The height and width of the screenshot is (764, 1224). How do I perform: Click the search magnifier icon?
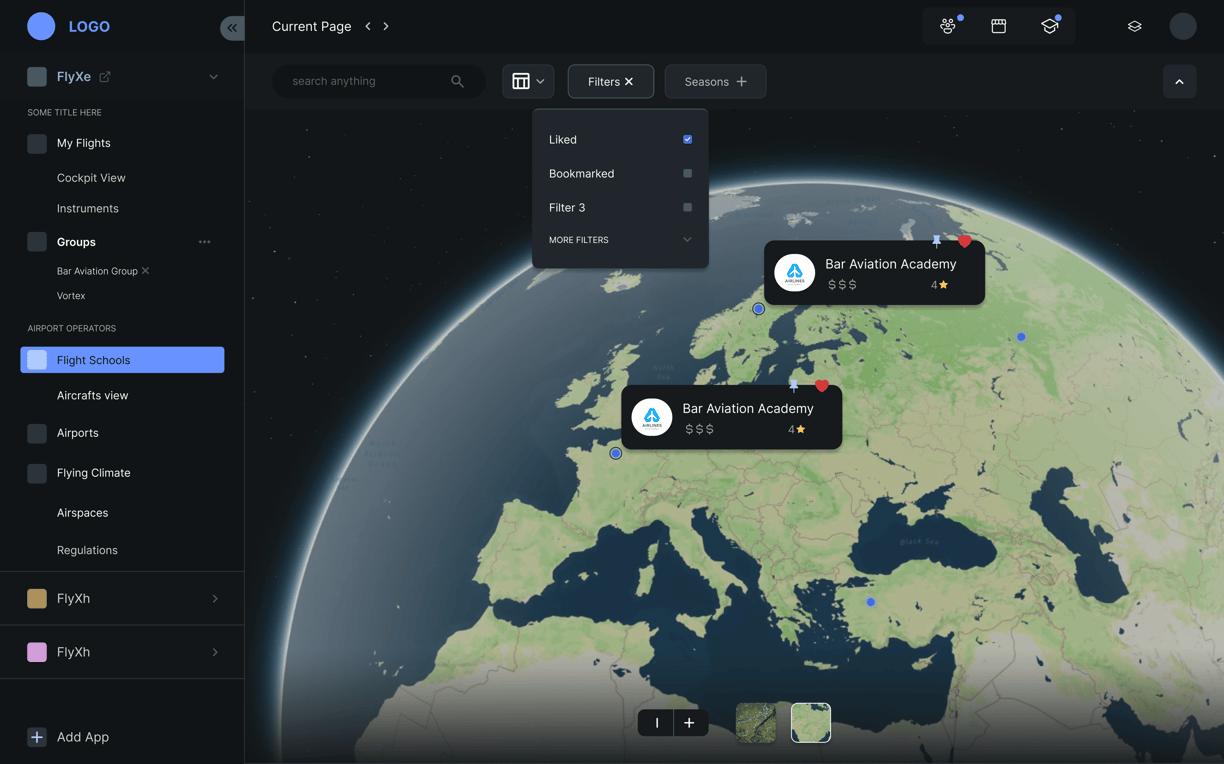457,81
